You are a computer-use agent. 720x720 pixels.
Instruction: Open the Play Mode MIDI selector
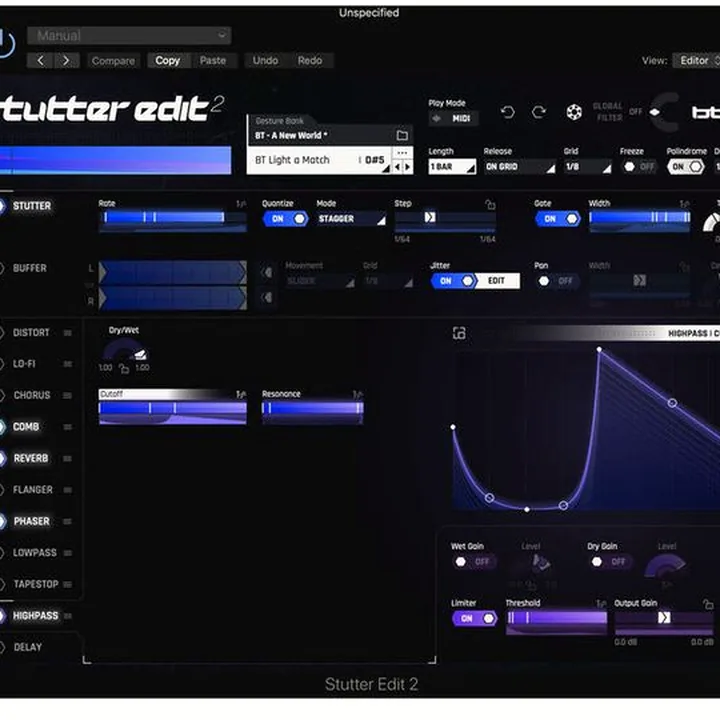pyautogui.click(x=453, y=118)
